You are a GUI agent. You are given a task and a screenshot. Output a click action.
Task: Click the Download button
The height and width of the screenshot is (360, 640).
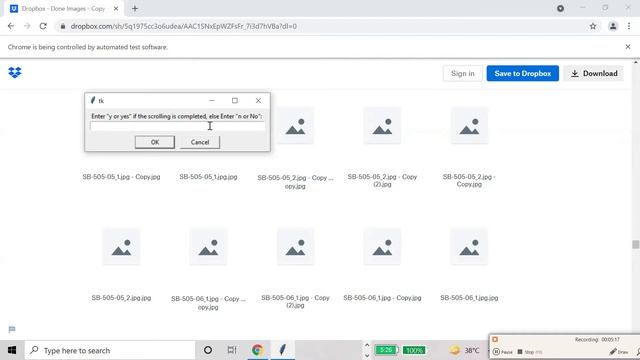coord(594,73)
